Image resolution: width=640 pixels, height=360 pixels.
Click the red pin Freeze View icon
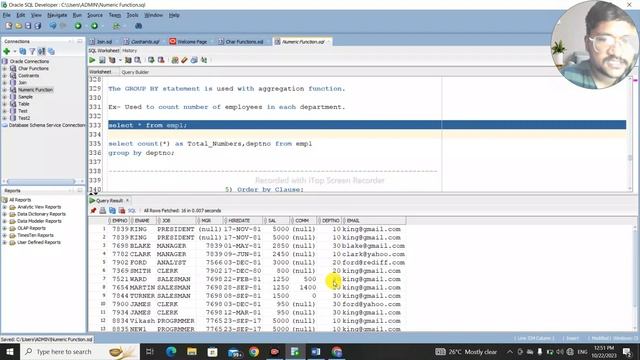pos(93,211)
